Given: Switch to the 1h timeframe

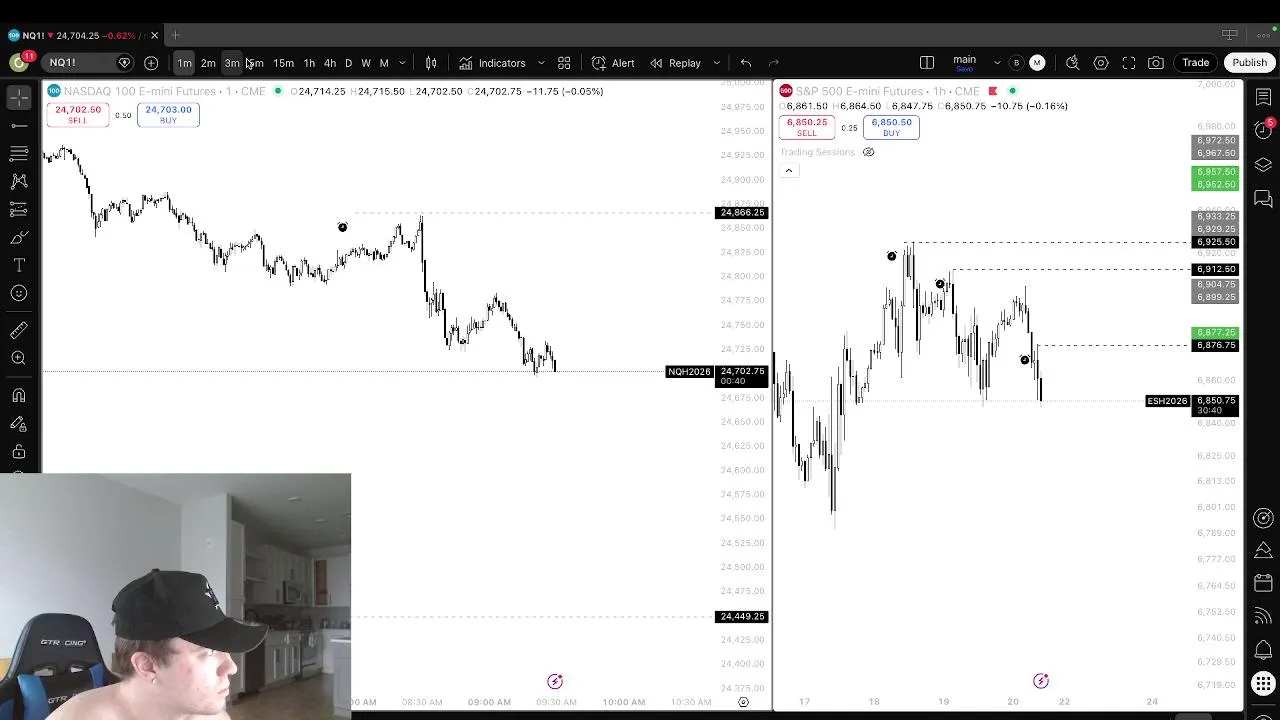Looking at the screenshot, I should coord(309,63).
